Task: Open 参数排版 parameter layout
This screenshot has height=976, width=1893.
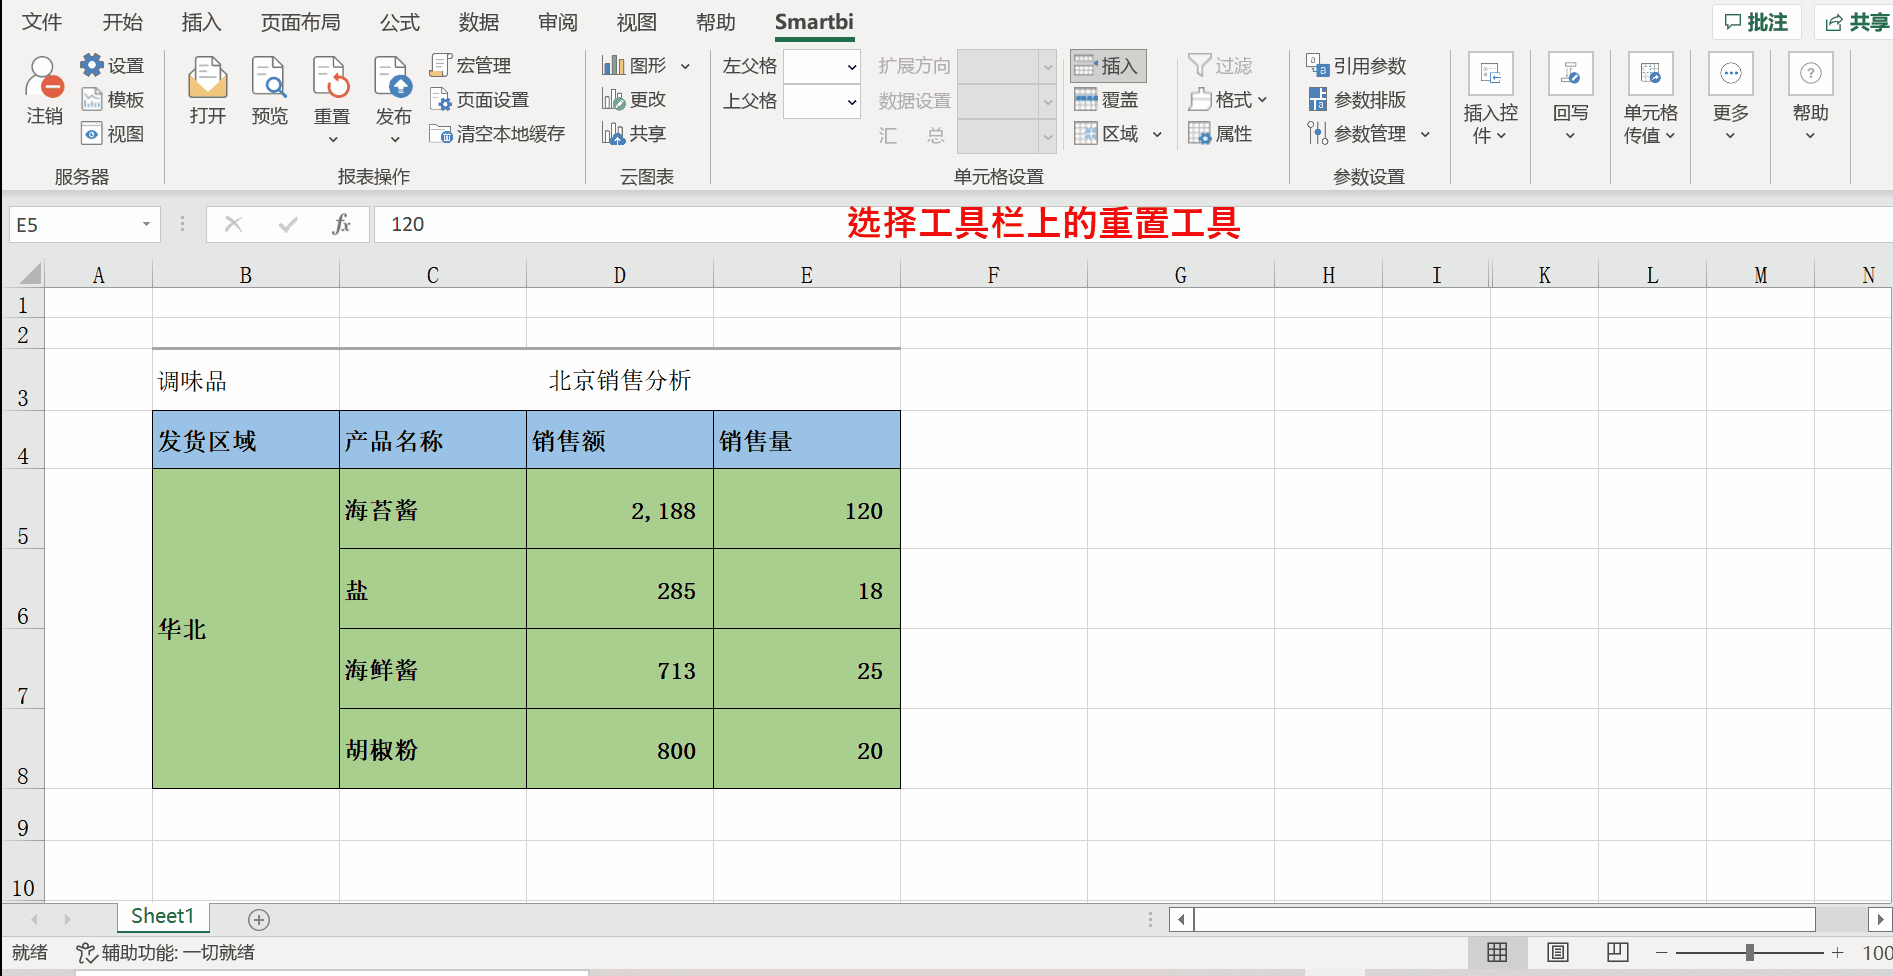Action: click(x=1356, y=100)
